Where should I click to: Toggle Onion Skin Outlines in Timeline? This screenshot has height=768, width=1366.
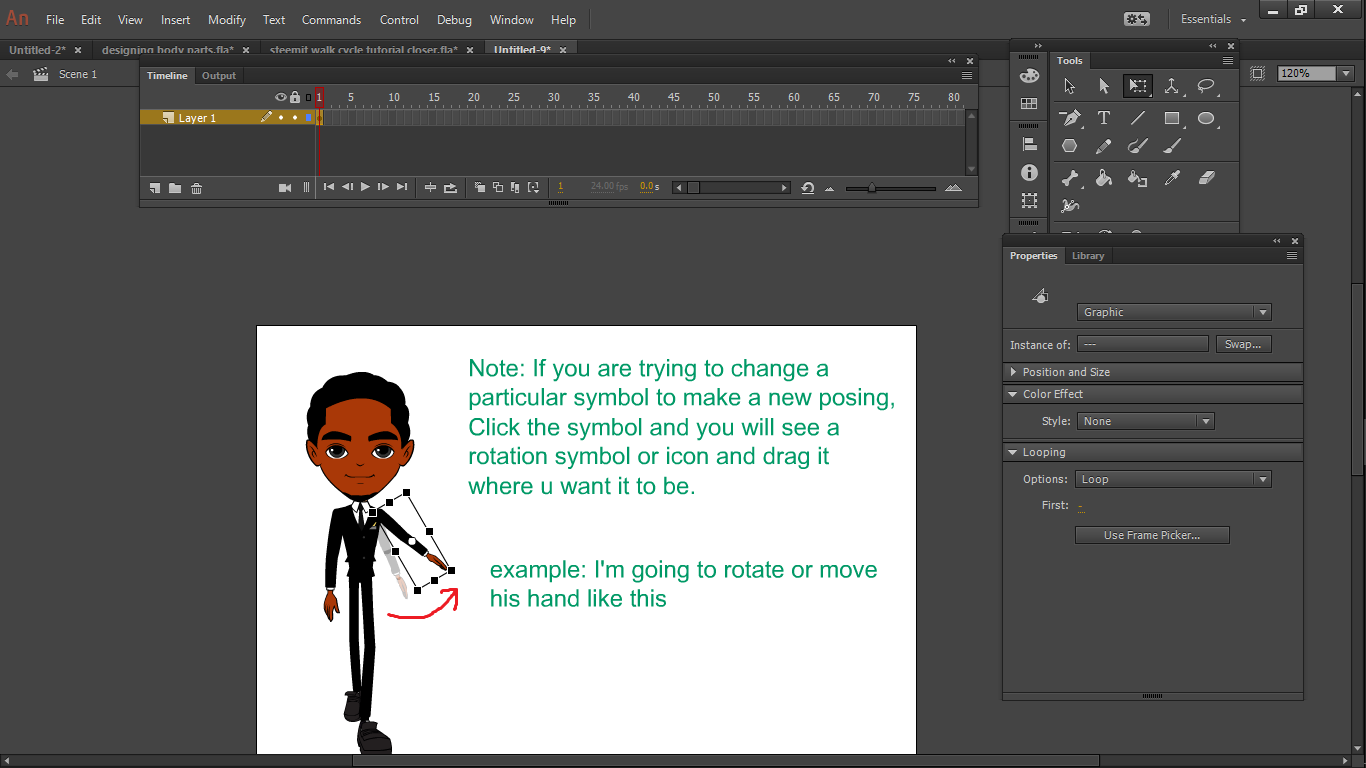click(x=498, y=187)
